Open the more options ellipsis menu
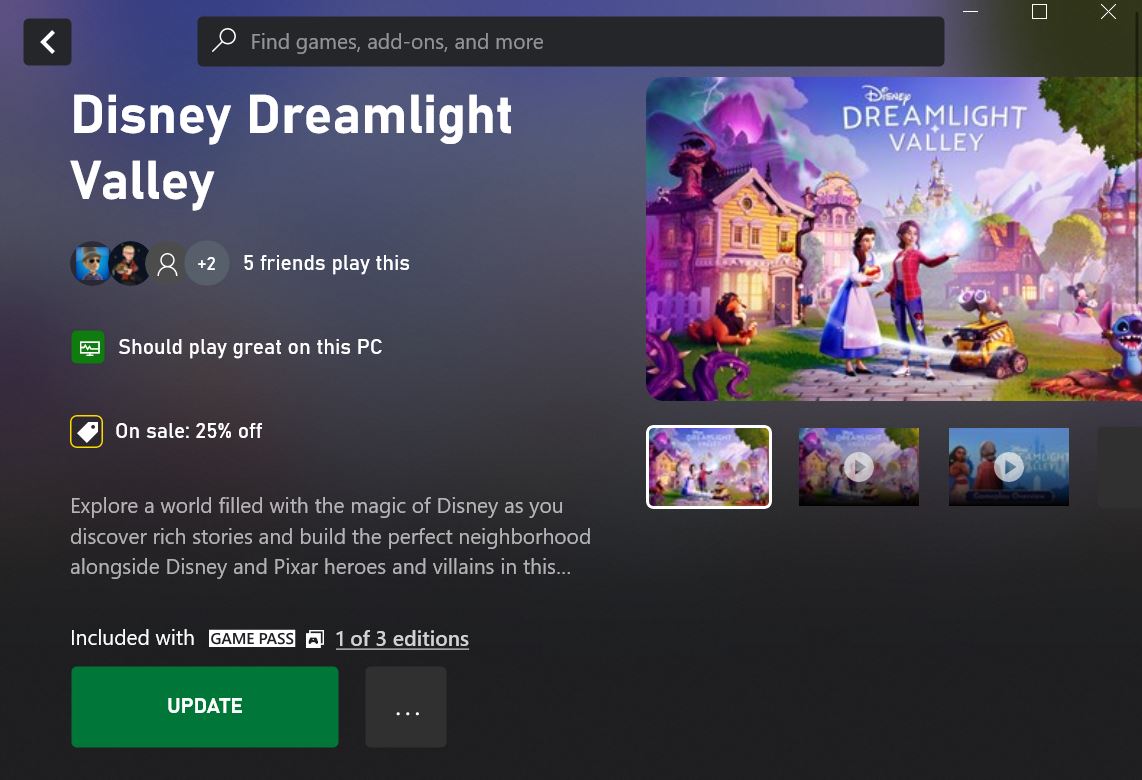Image resolution: width=1142 pixels, height=780 pixels. pos(406,706)
